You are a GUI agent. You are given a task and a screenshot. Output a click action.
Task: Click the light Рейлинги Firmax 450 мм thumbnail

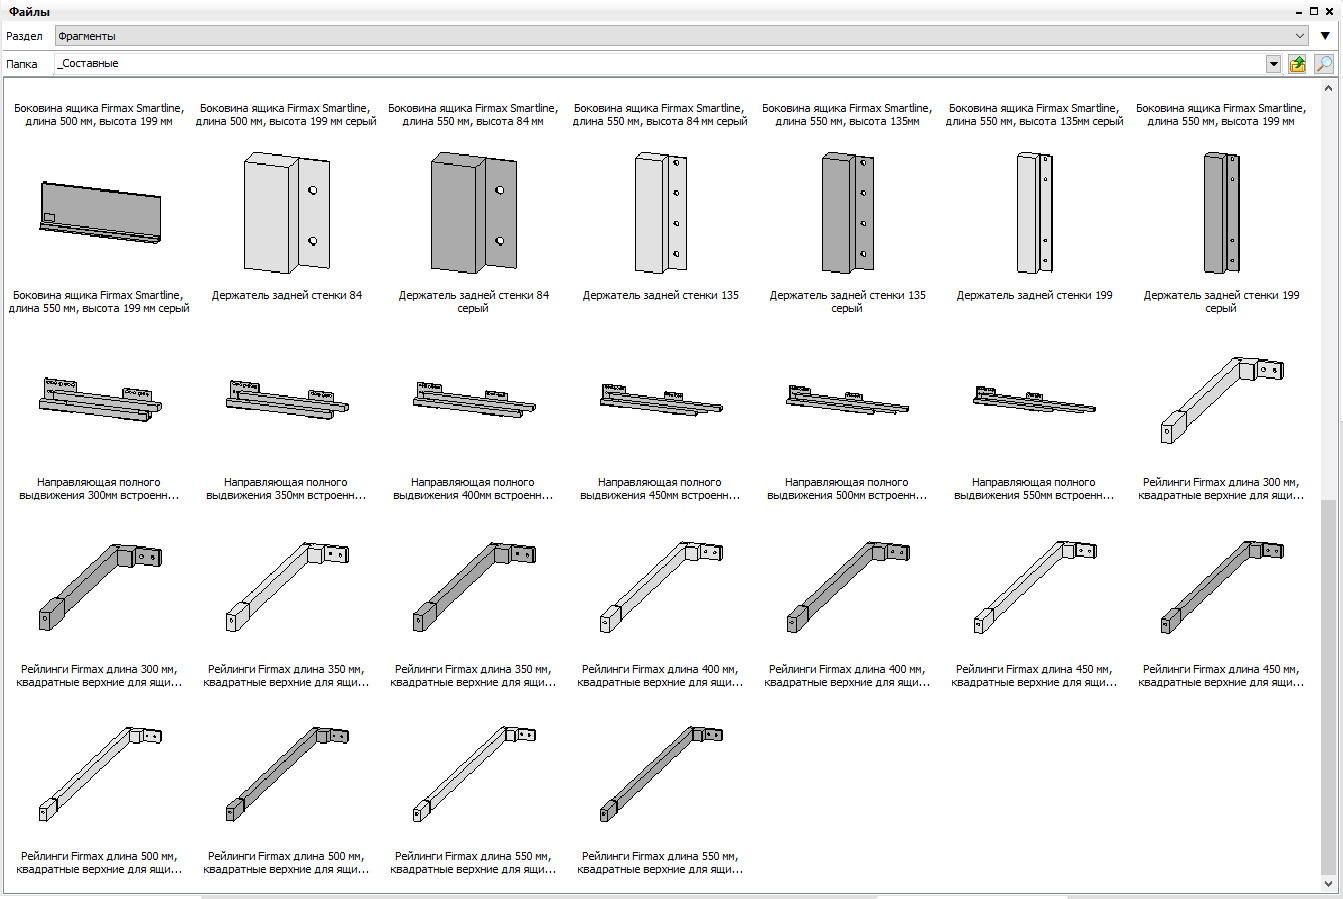pos(1035,586)
